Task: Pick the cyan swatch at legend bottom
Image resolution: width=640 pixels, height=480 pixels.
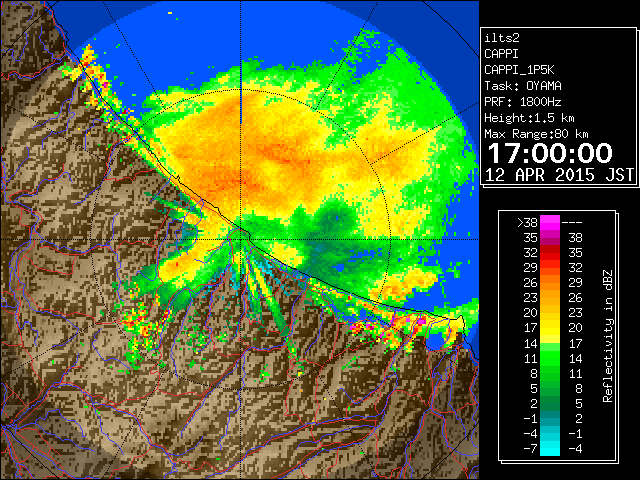Action: (550, 448)
